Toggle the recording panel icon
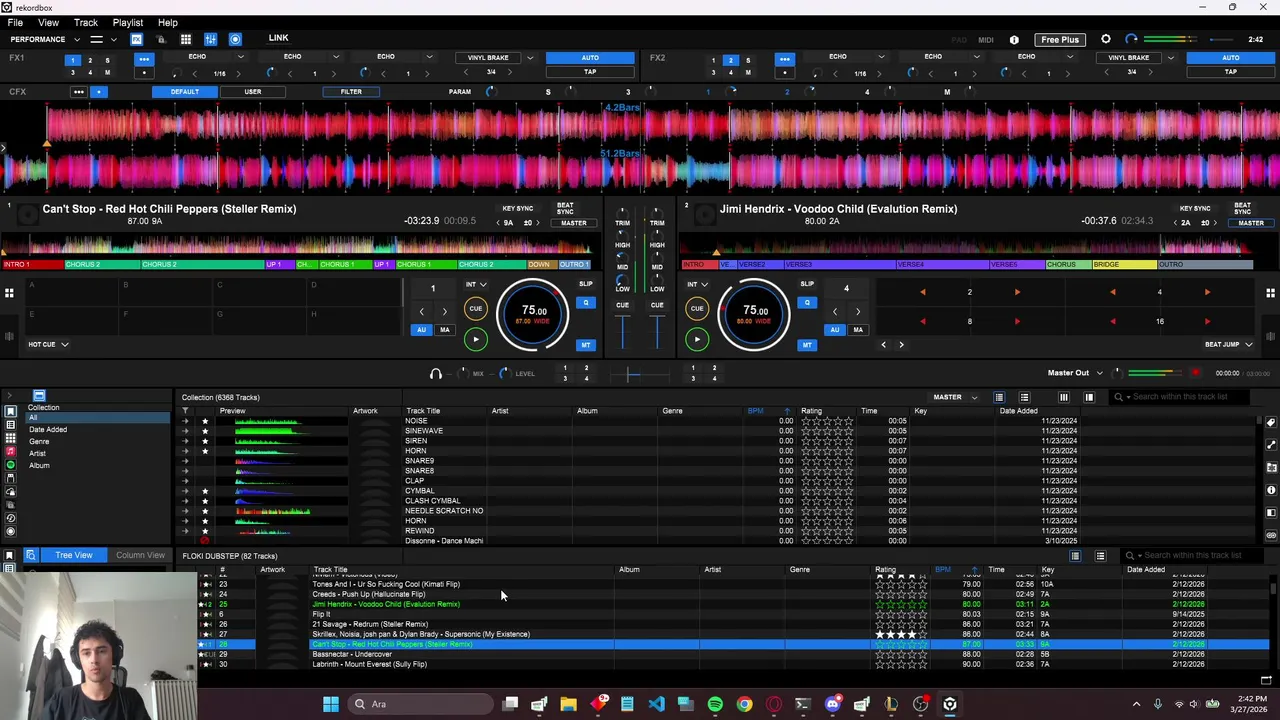Screen dimensions: 1280x720 (235, 39)
